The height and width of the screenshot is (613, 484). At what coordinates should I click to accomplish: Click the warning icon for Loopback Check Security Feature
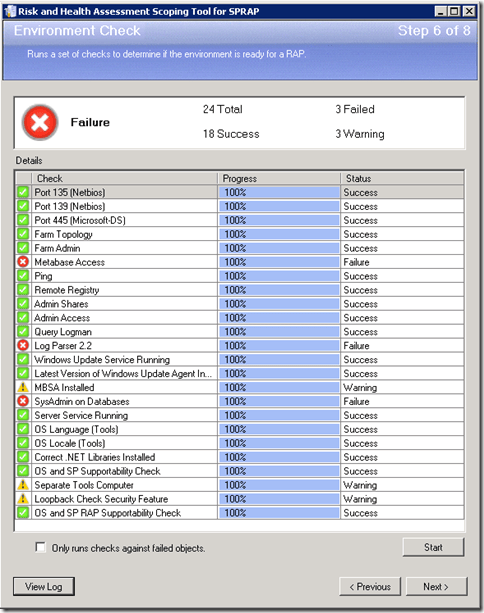coord(23,498)
